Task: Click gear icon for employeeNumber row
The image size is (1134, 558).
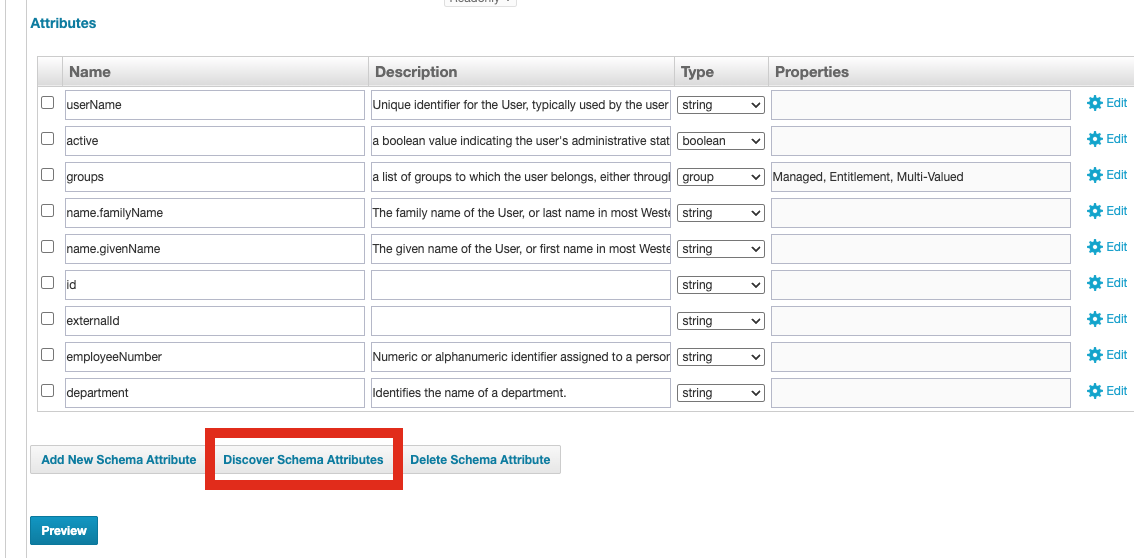Action: click(x=1094, y=355)
